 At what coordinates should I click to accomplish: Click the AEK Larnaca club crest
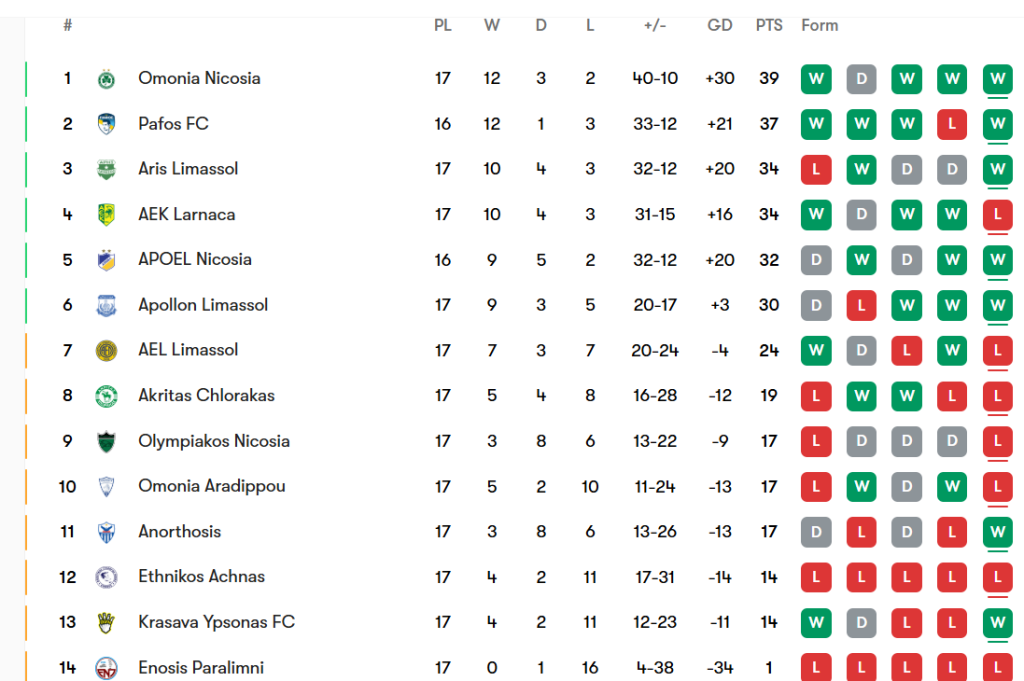[106, 215]
